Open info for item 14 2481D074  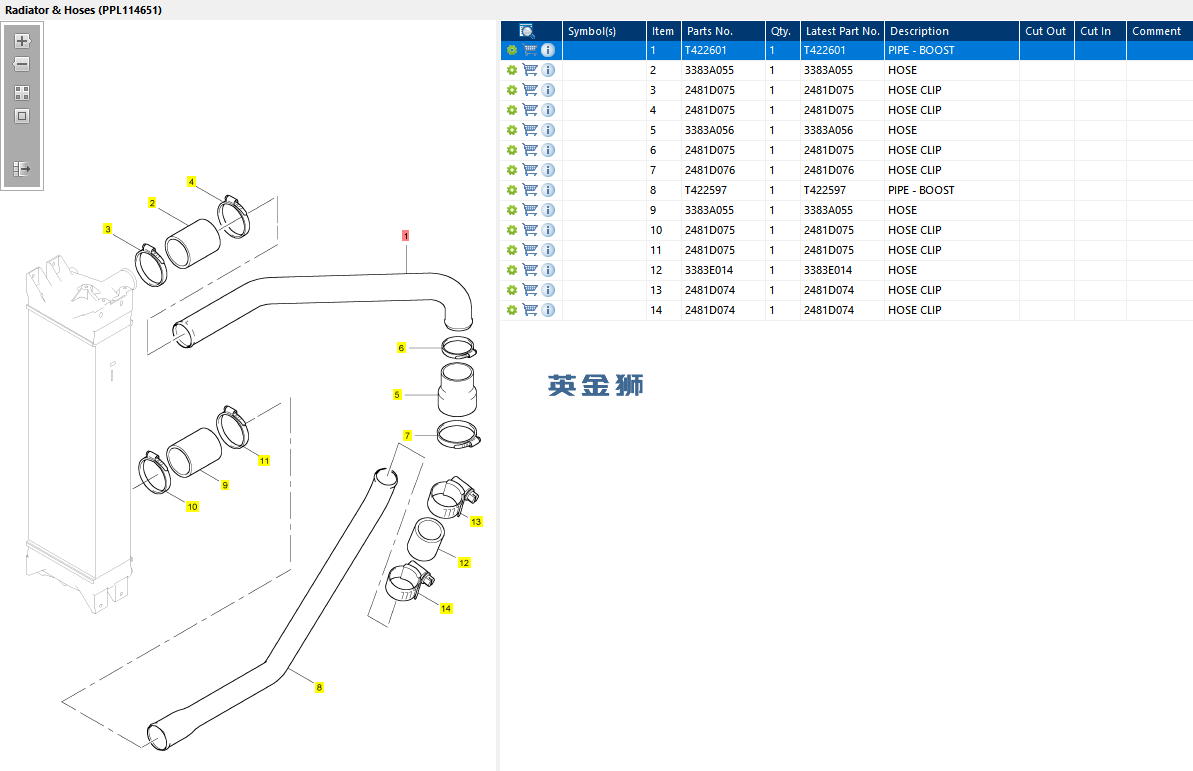click(x=548, y=310)
